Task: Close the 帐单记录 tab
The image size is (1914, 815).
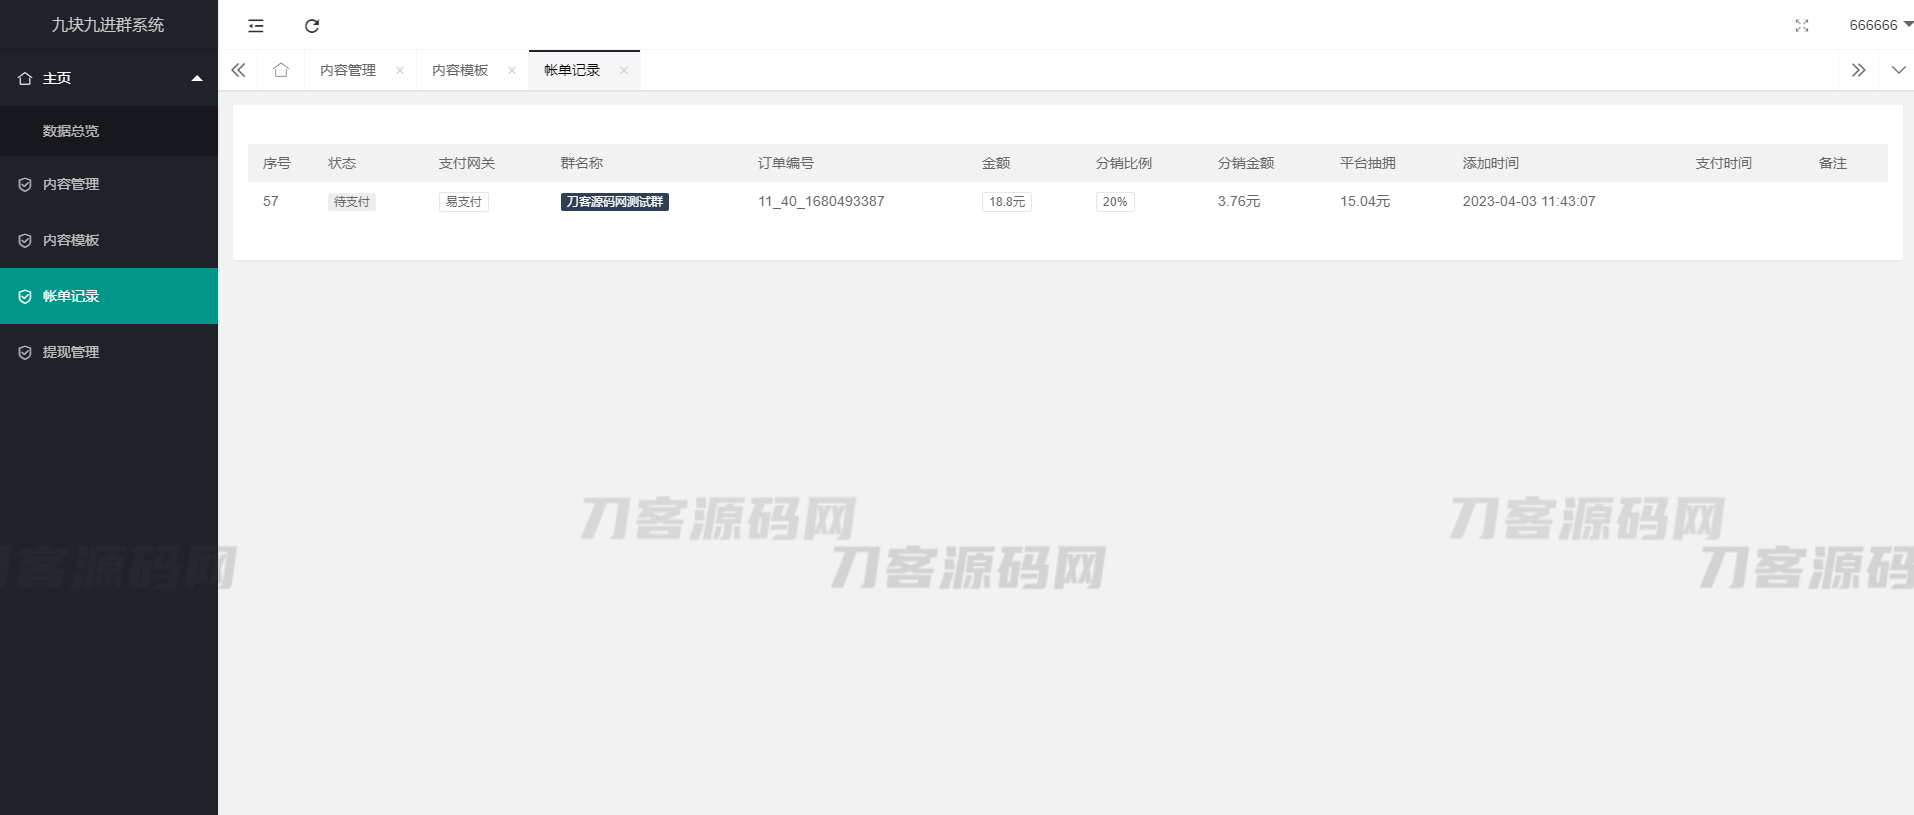Action: (624, 70)
